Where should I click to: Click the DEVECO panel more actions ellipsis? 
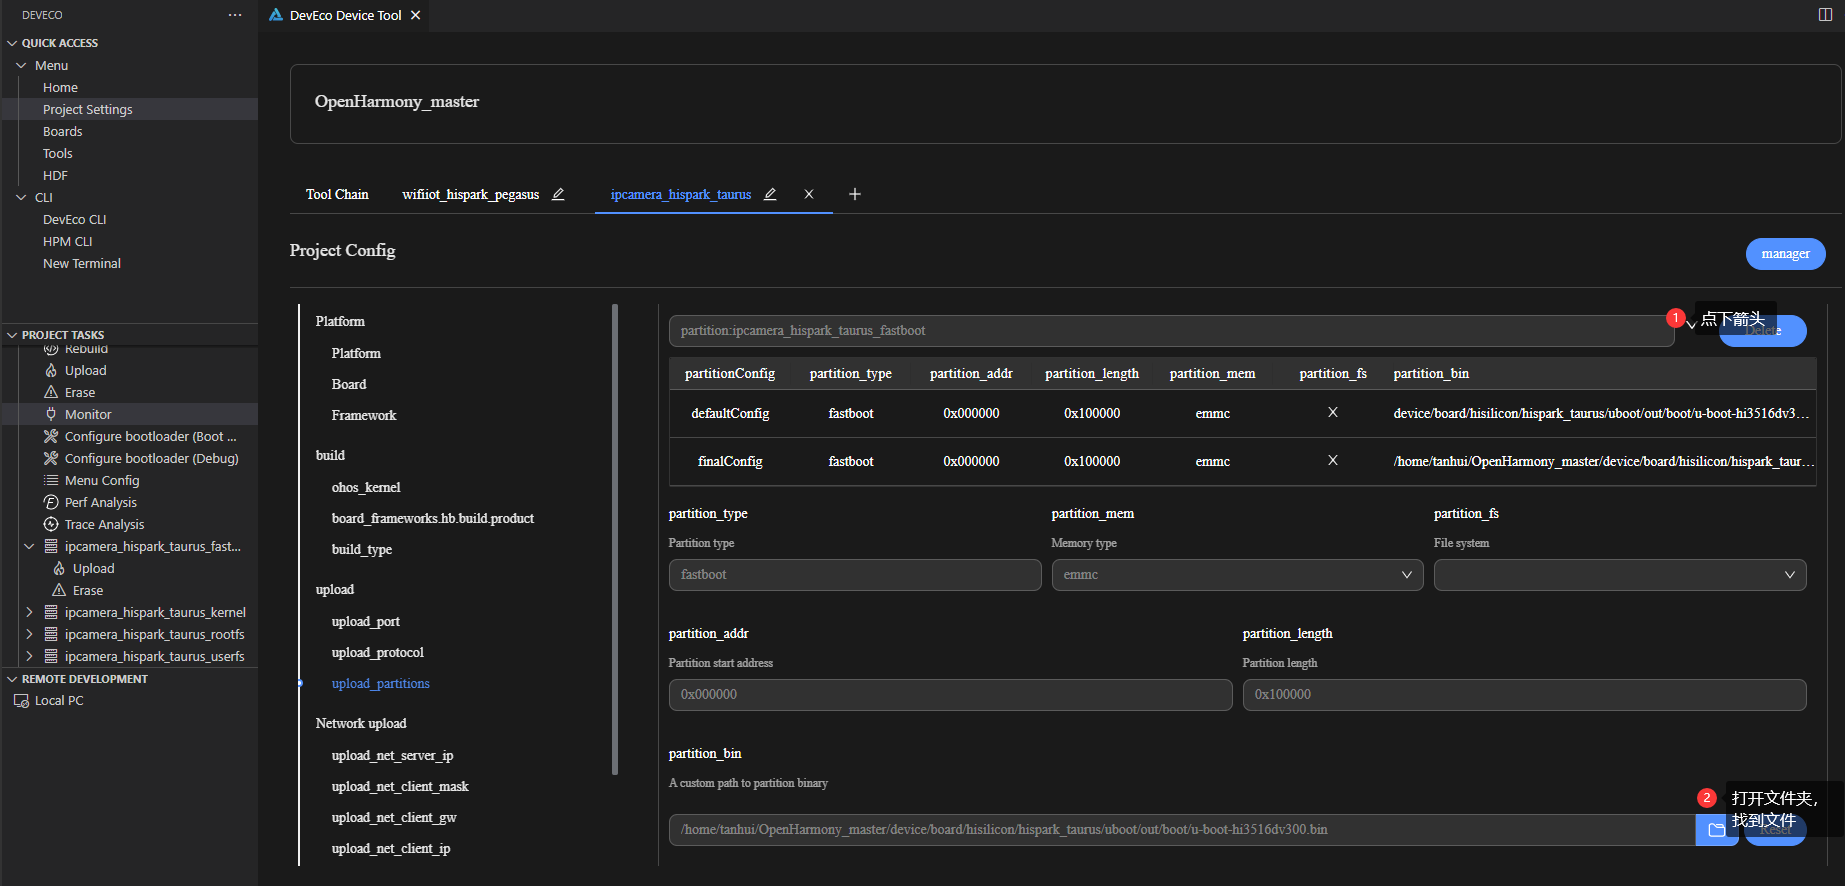pos(235,15)
